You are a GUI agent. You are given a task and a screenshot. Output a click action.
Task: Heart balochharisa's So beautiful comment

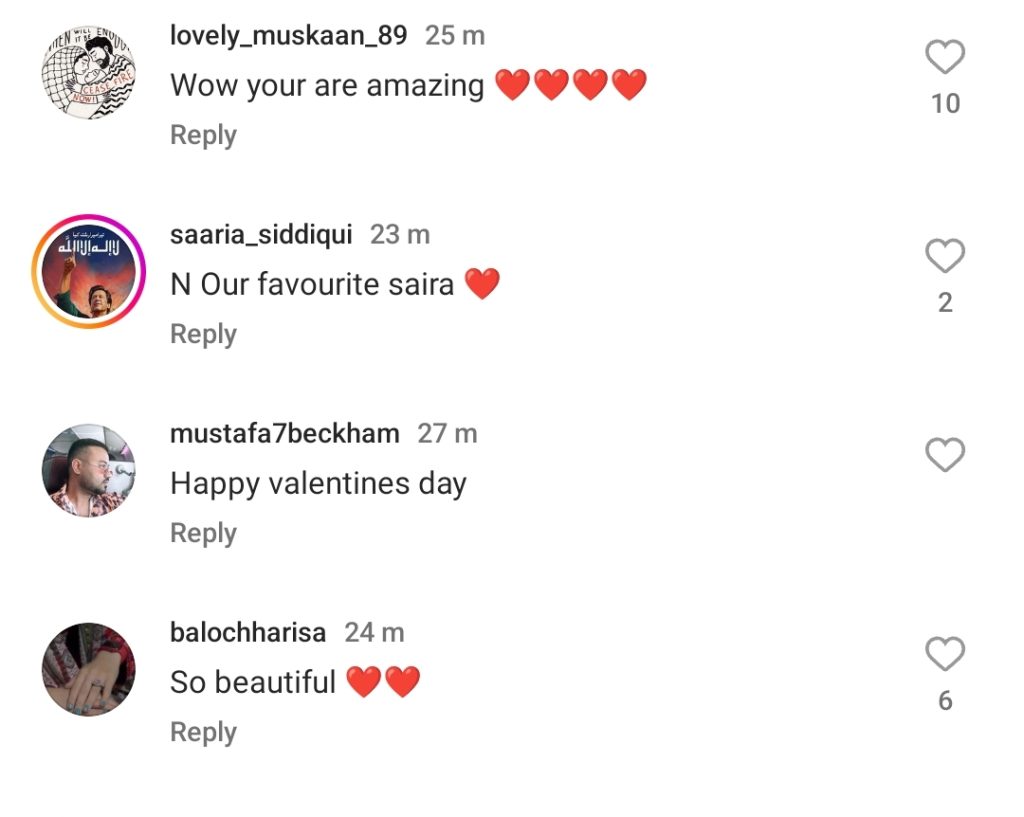point(945,655)
